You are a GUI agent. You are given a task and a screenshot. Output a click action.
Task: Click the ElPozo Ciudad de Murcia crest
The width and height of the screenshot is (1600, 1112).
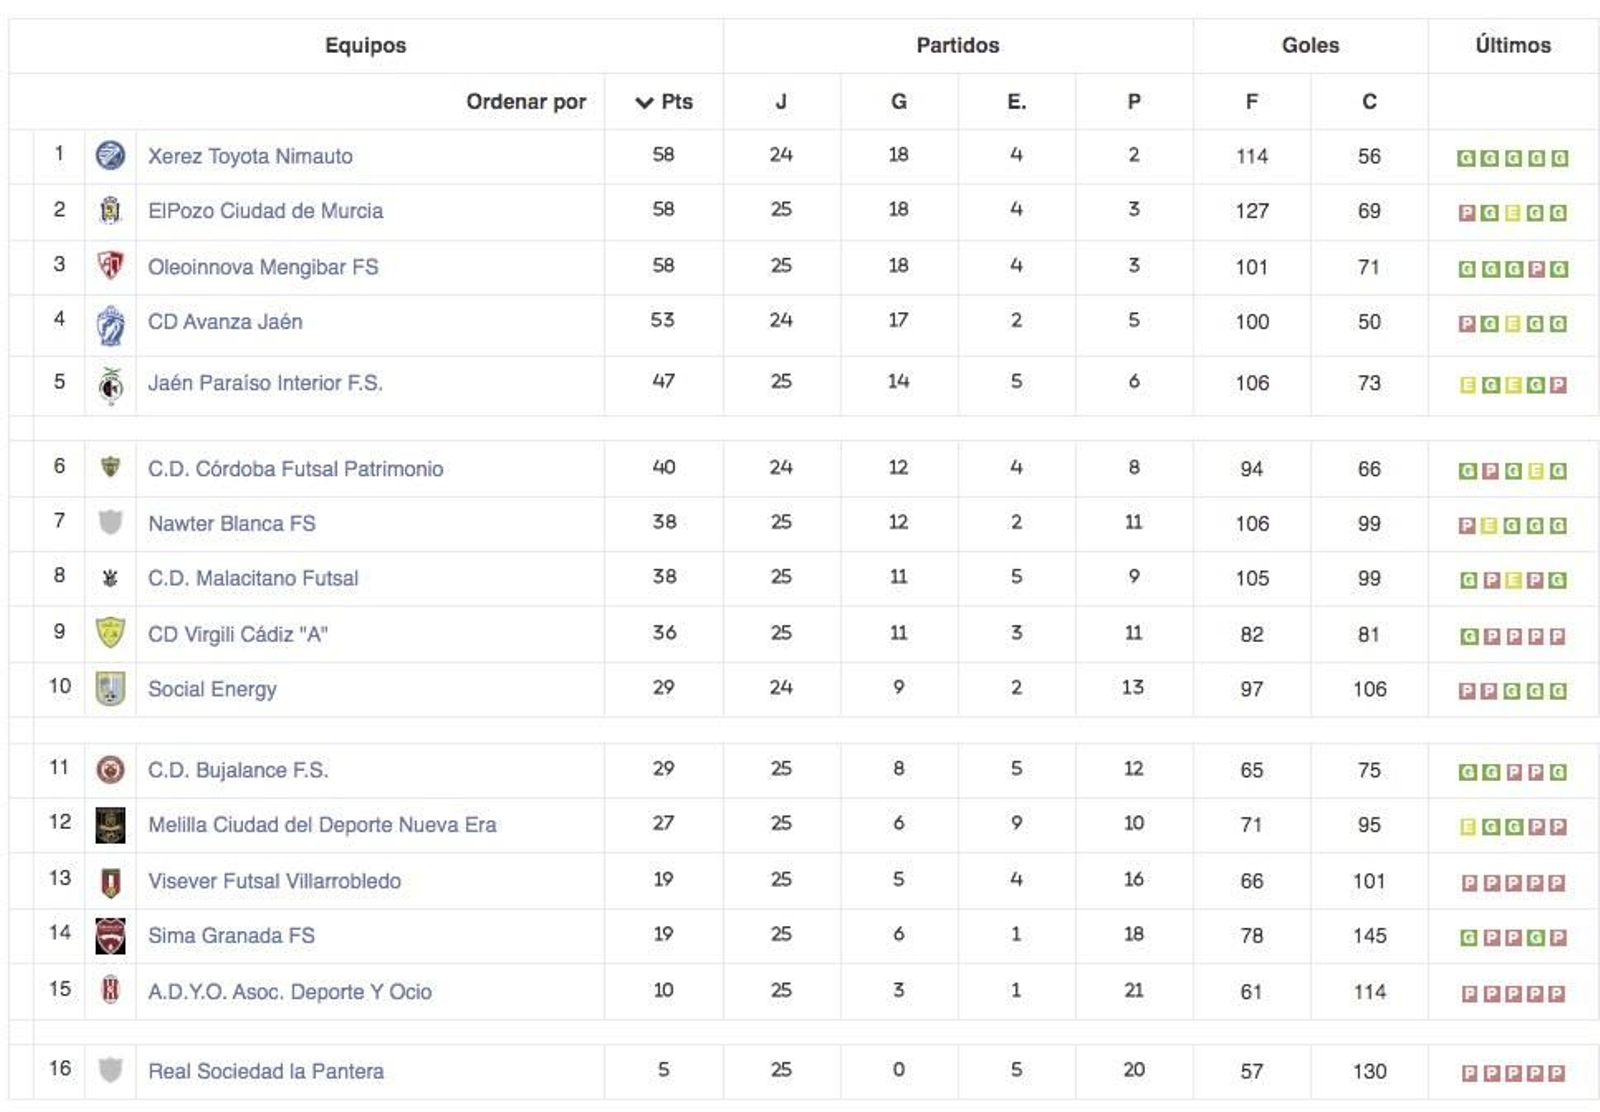point(110,210)
